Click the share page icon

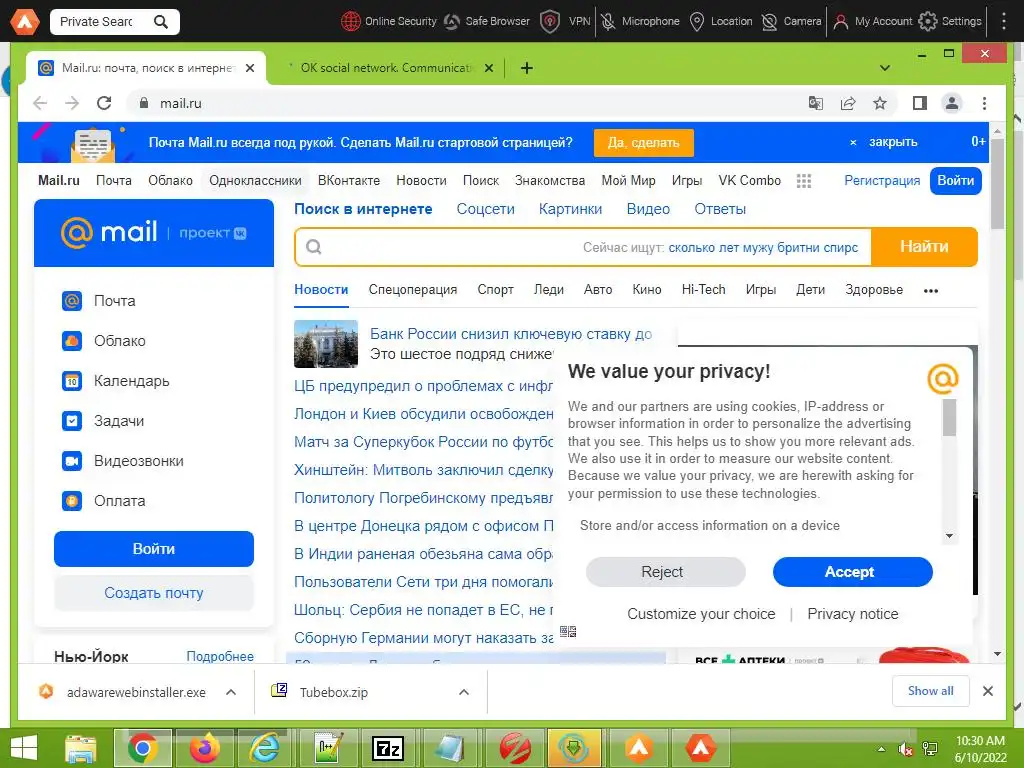[x=848, y=103]
